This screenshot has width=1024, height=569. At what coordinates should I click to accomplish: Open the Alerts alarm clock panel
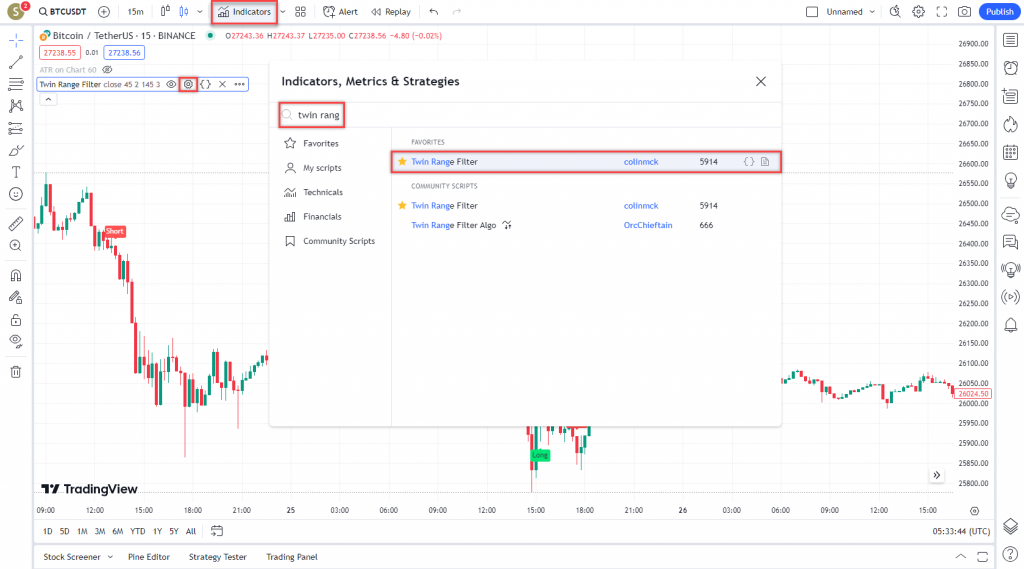pyautogui.click(x=1010, y=67)
